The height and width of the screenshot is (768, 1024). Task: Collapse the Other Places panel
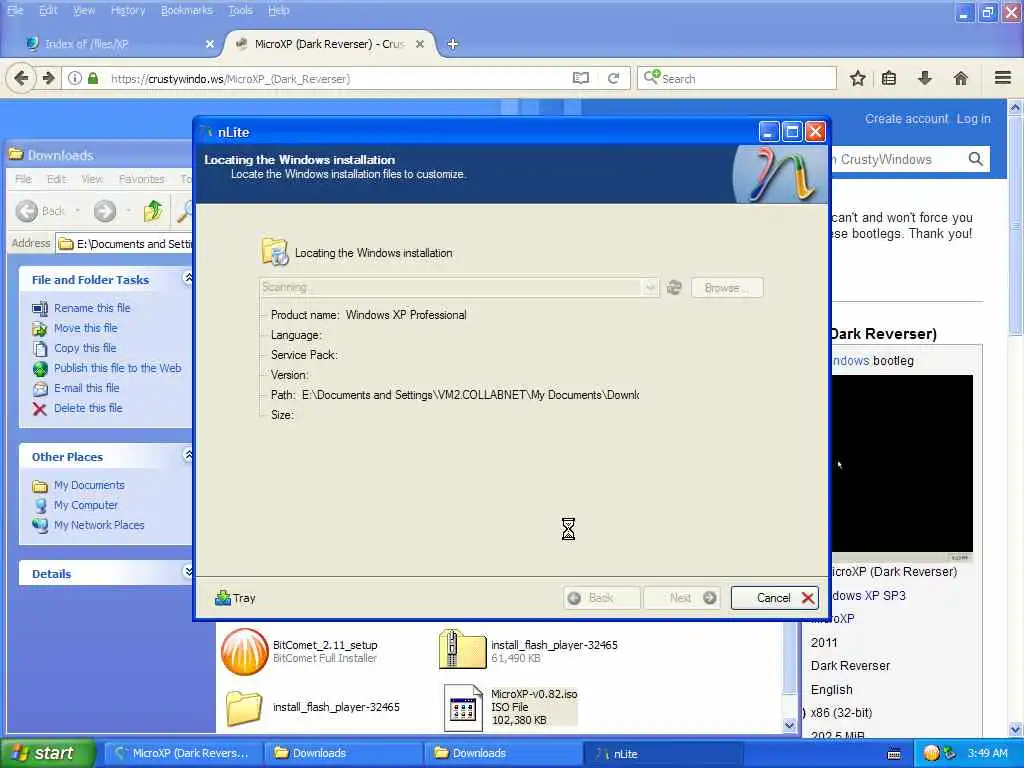188,455
